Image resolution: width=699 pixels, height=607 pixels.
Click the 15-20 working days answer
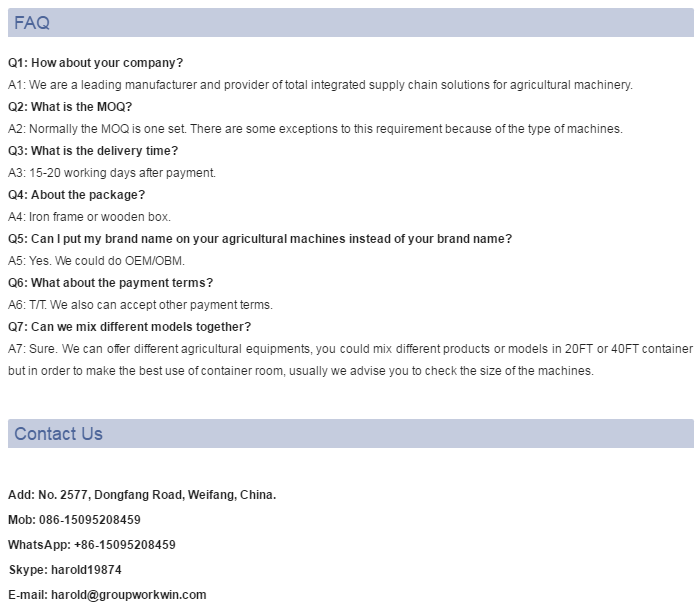[x=112, y=173]
